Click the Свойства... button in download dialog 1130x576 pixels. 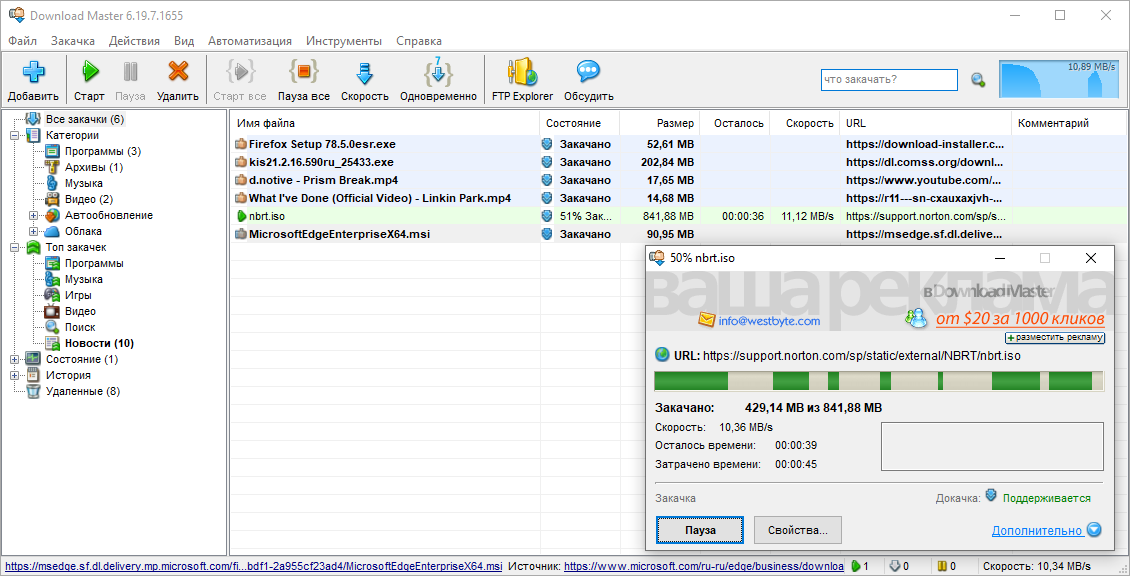(798, 530)
